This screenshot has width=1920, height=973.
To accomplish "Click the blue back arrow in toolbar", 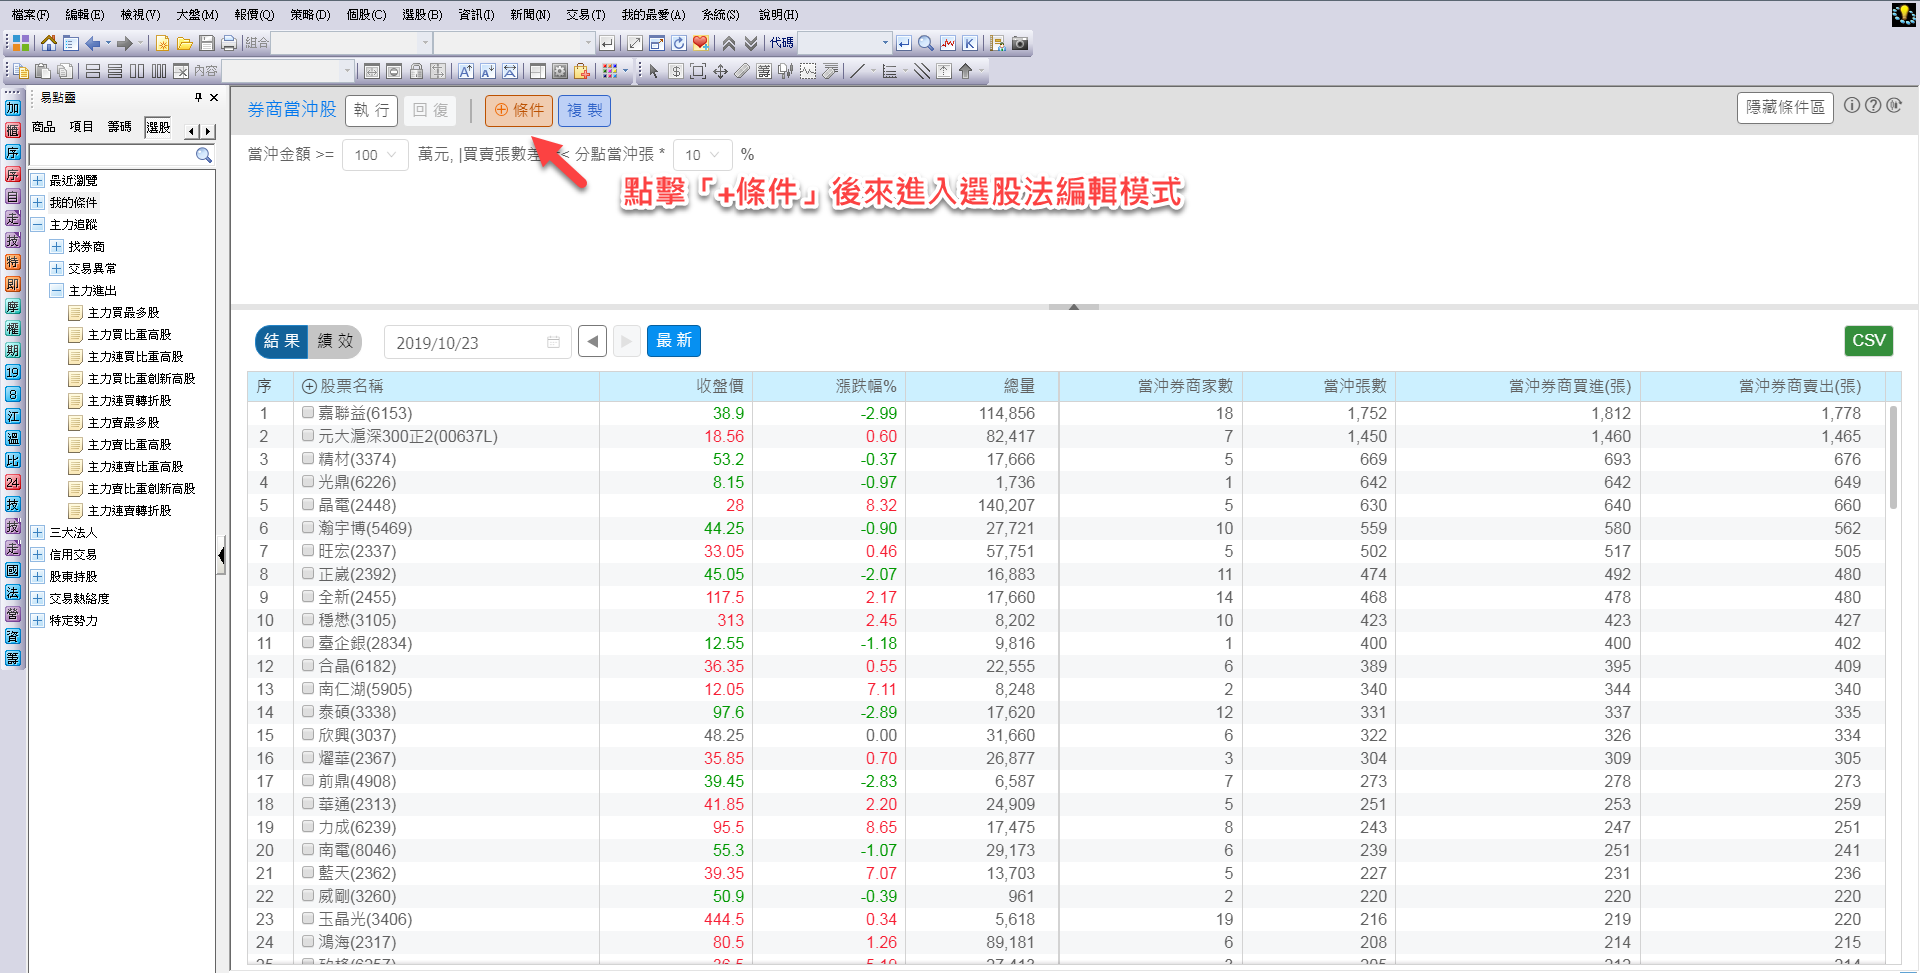I will tap(93, 43).
